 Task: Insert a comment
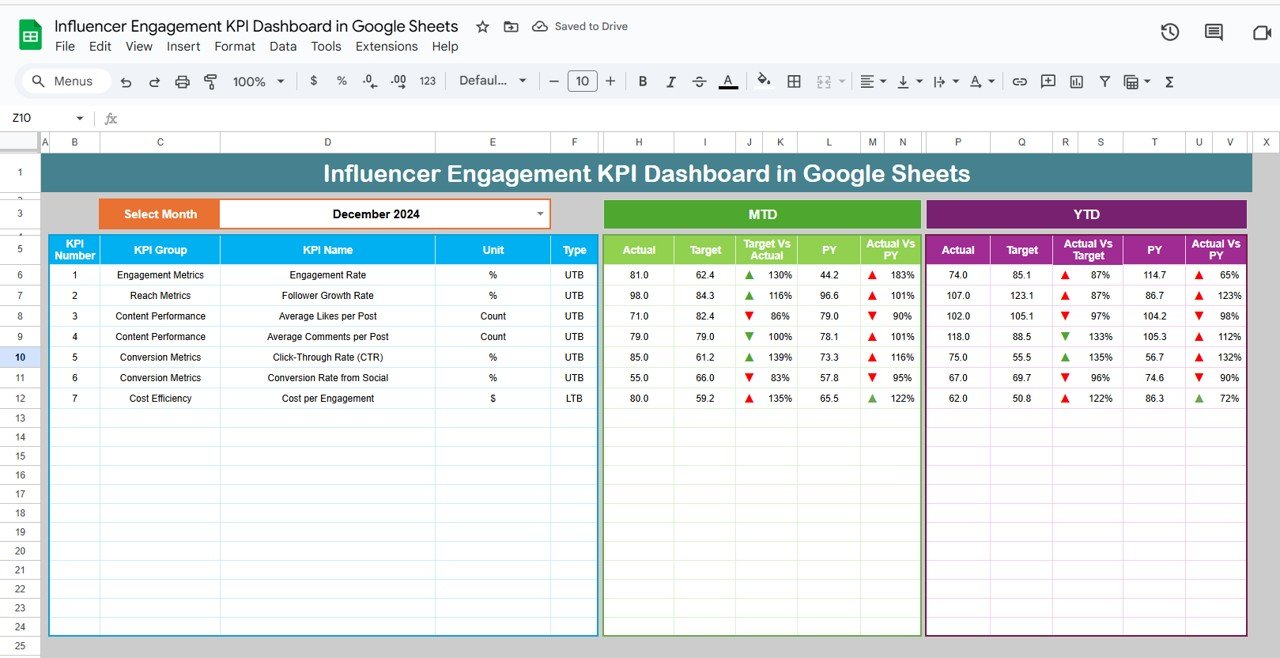(x=1048, y=81)
